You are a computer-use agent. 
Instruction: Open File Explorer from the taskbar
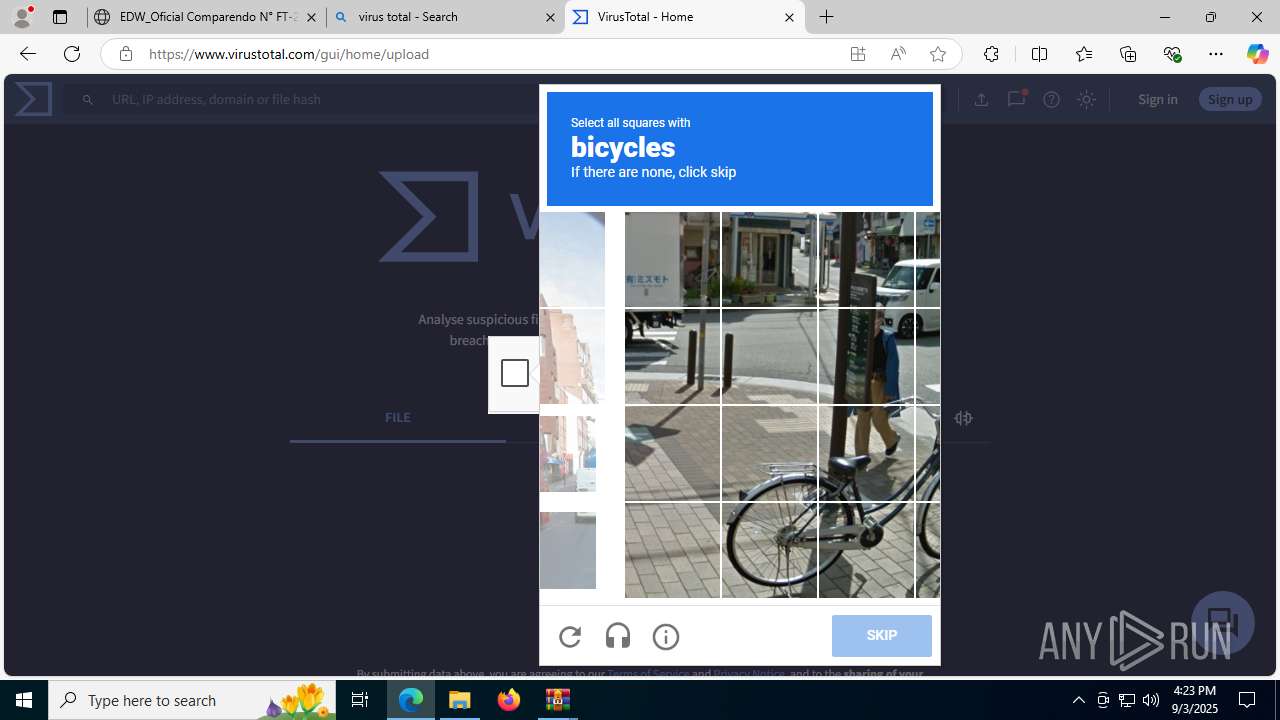460,700
